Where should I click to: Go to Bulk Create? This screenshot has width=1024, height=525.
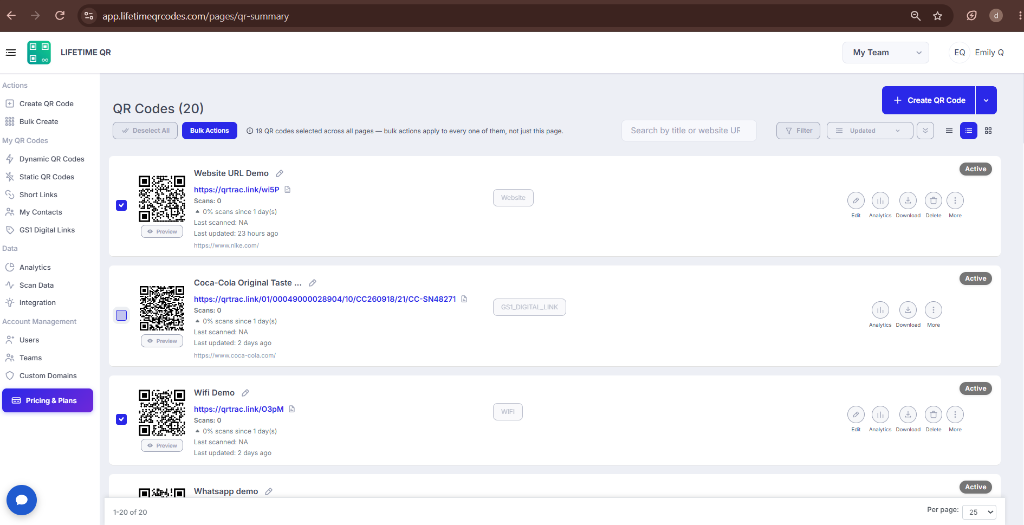[39, 121]
